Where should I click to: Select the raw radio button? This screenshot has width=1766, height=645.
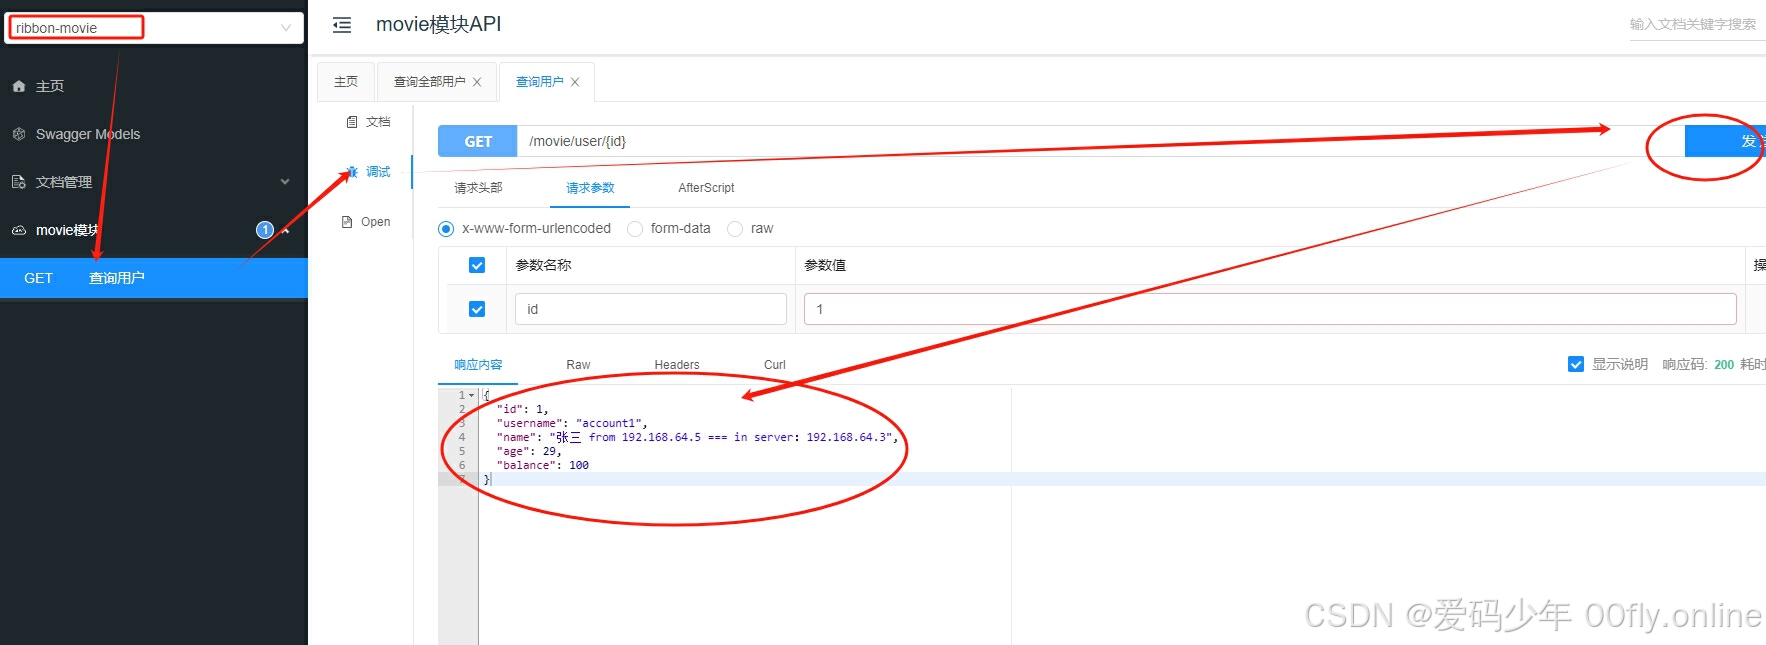pos(735,229)
